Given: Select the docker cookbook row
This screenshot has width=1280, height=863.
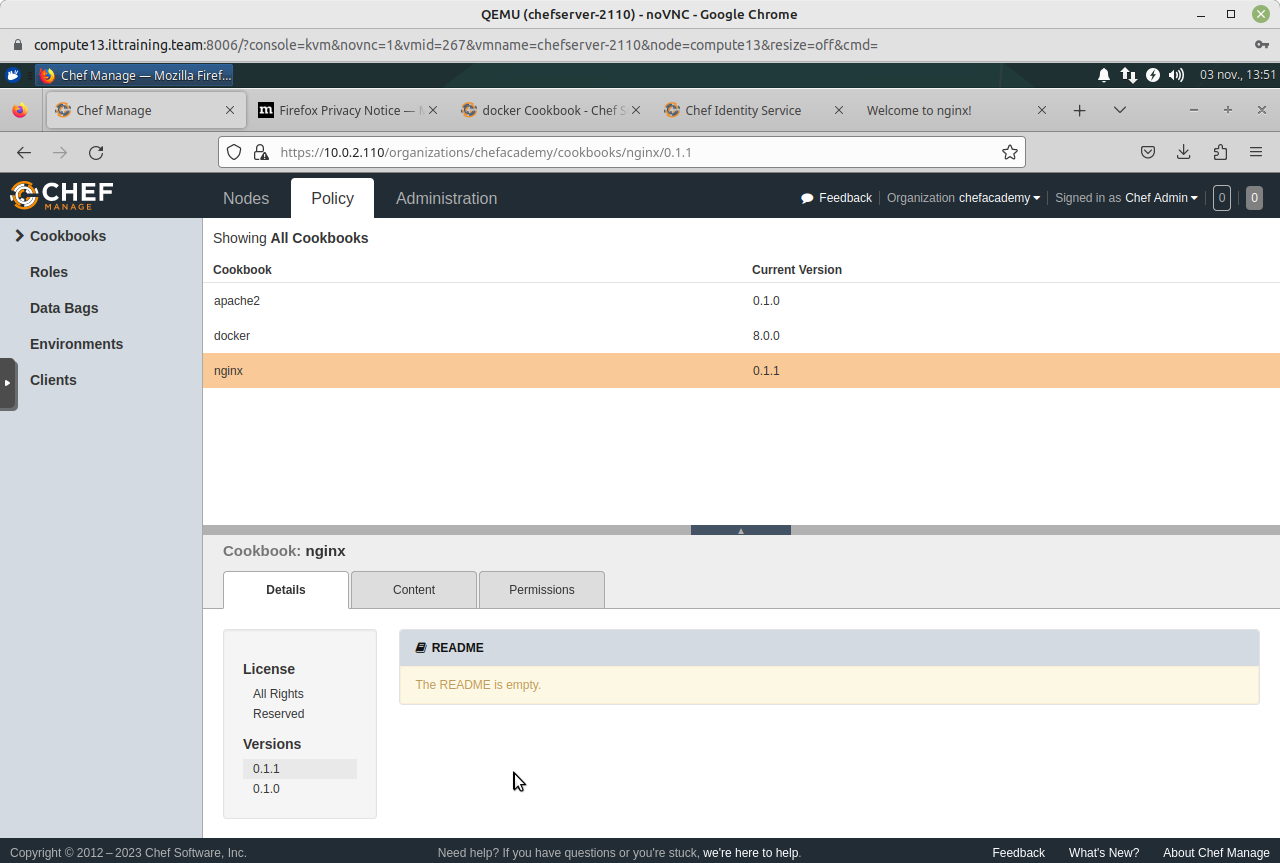Looking at the screenshot, I should pos(741,336).
